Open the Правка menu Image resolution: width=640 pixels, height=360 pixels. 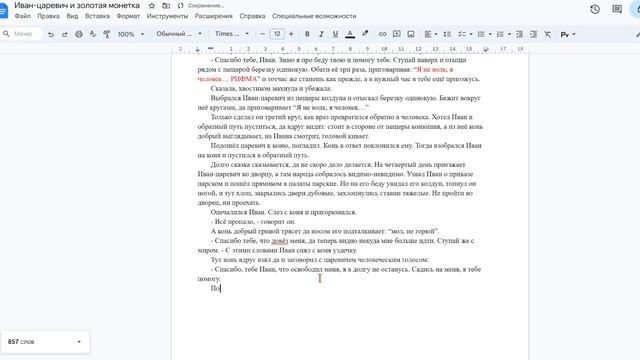point(48,16)
